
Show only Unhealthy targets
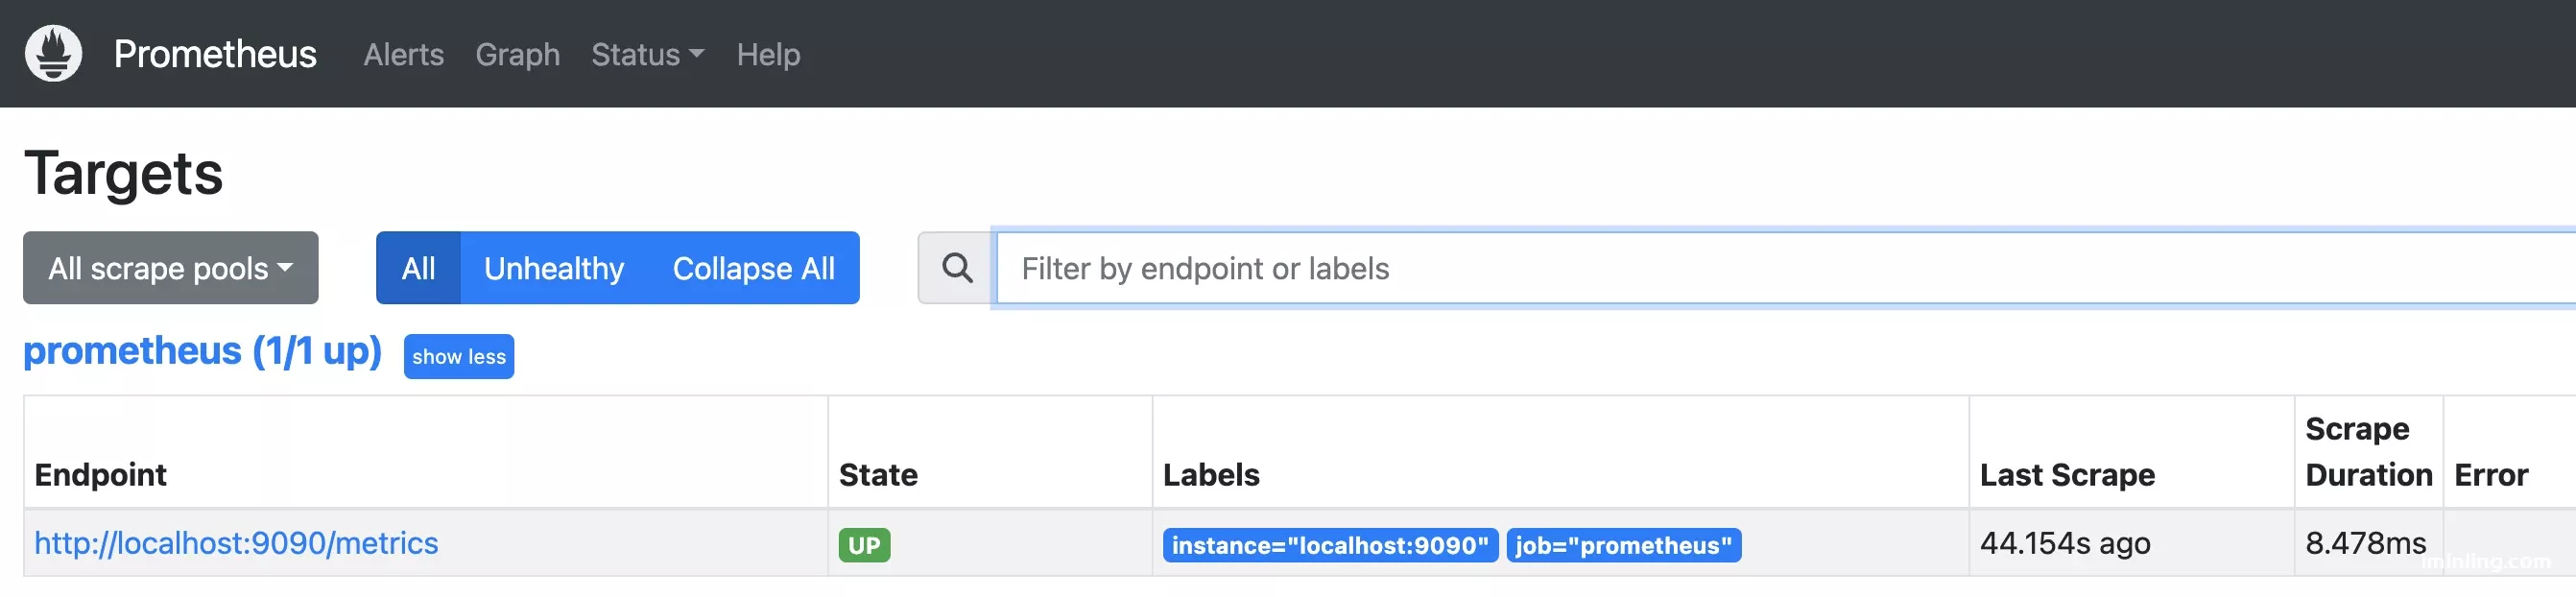(x=554, y=268)
